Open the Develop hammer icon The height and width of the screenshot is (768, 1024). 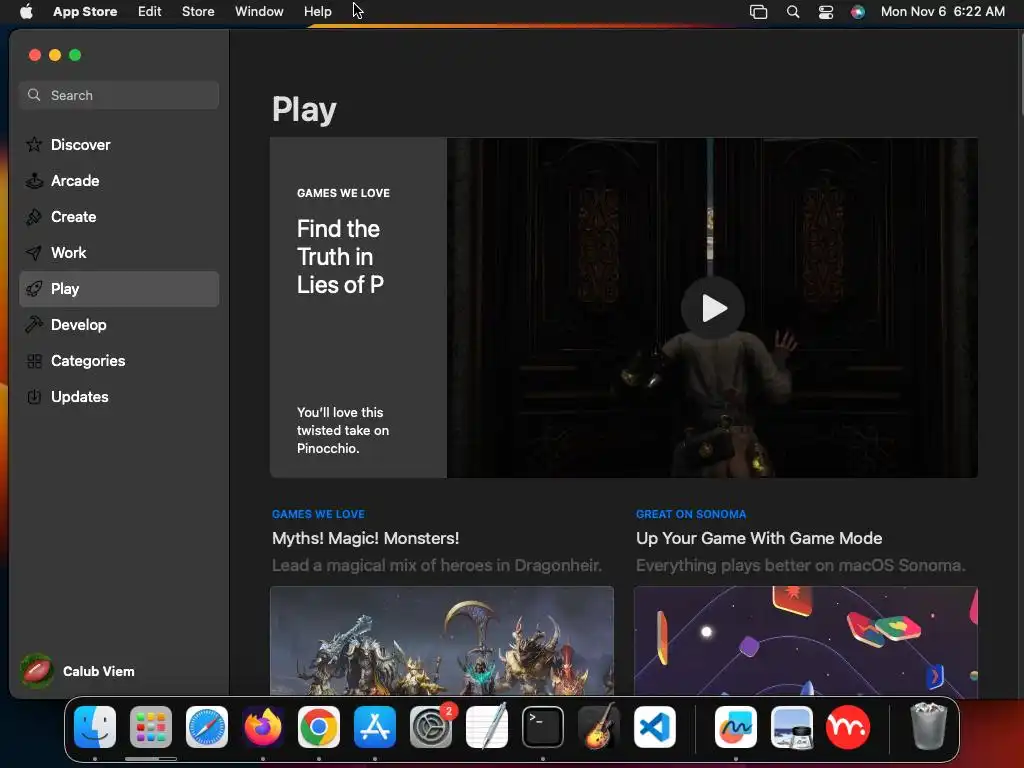(x=34, y=325)
